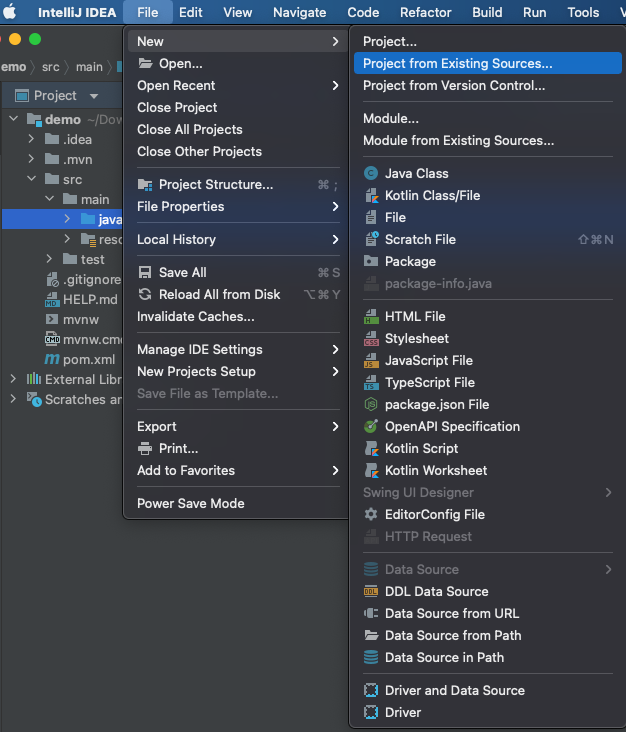Click the TypeScript File TS icon
Screen dimensions: 626x732
(371, 382)
